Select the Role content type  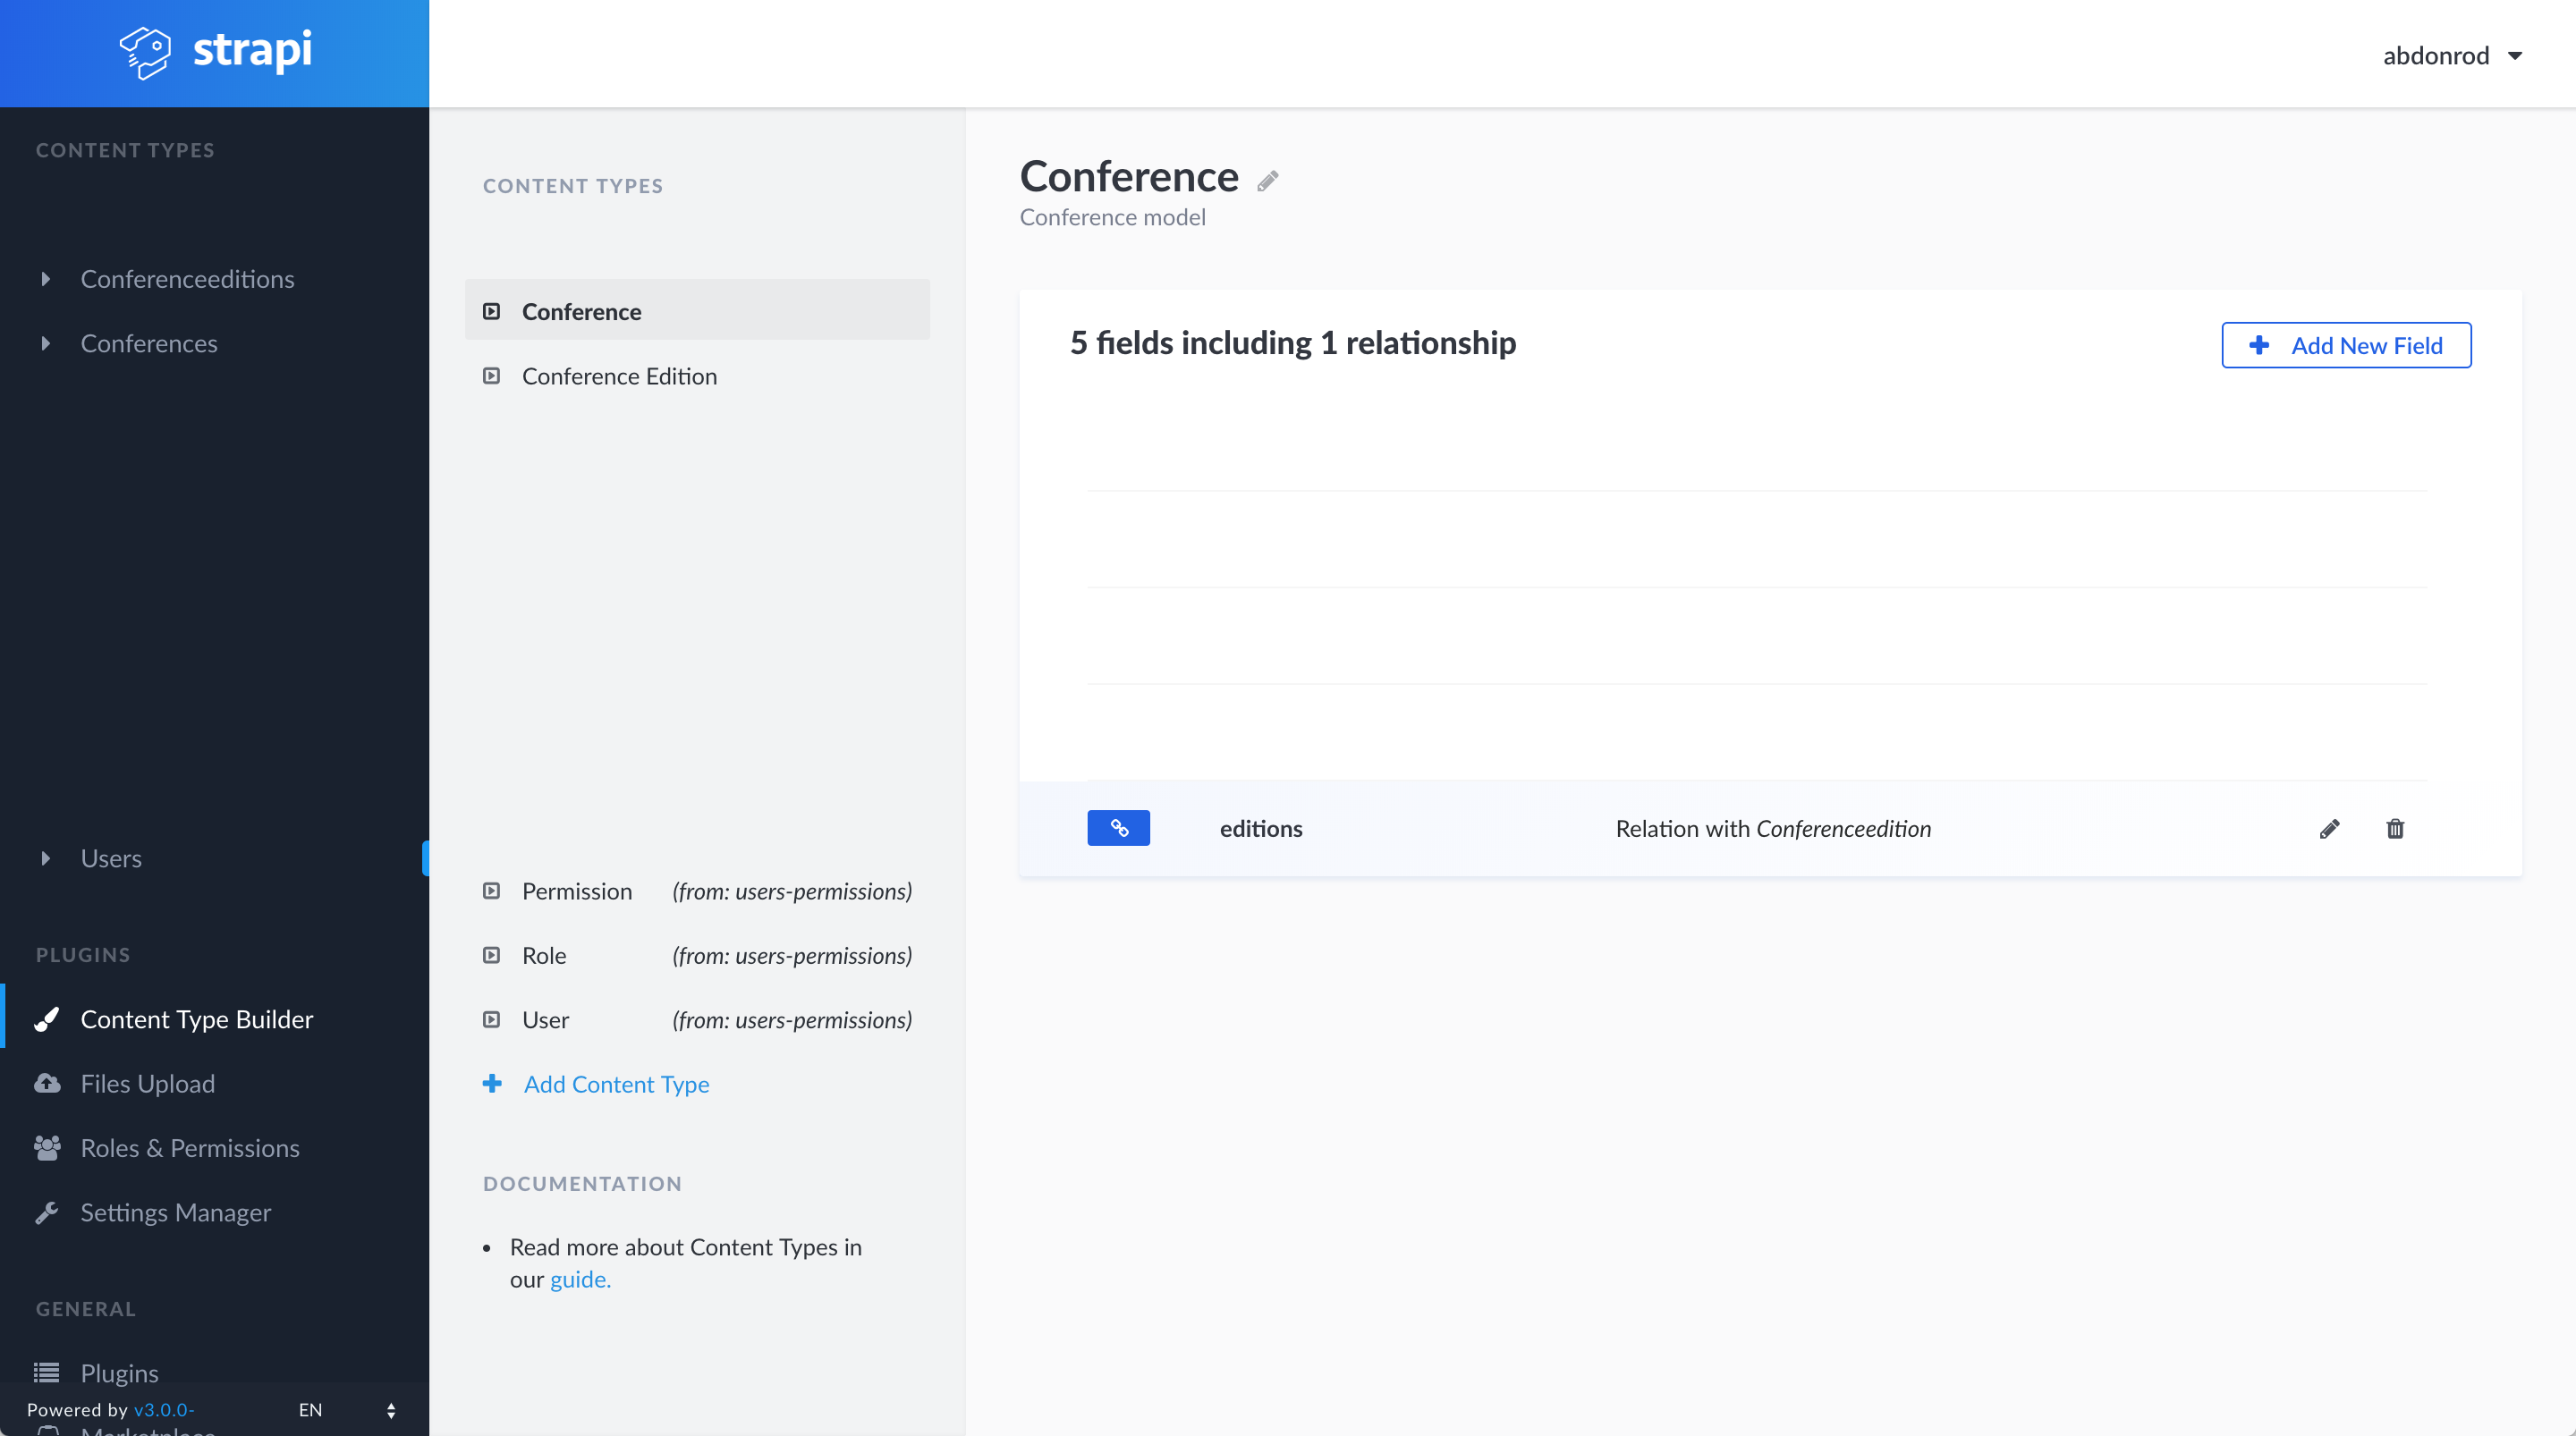point(544,955)
